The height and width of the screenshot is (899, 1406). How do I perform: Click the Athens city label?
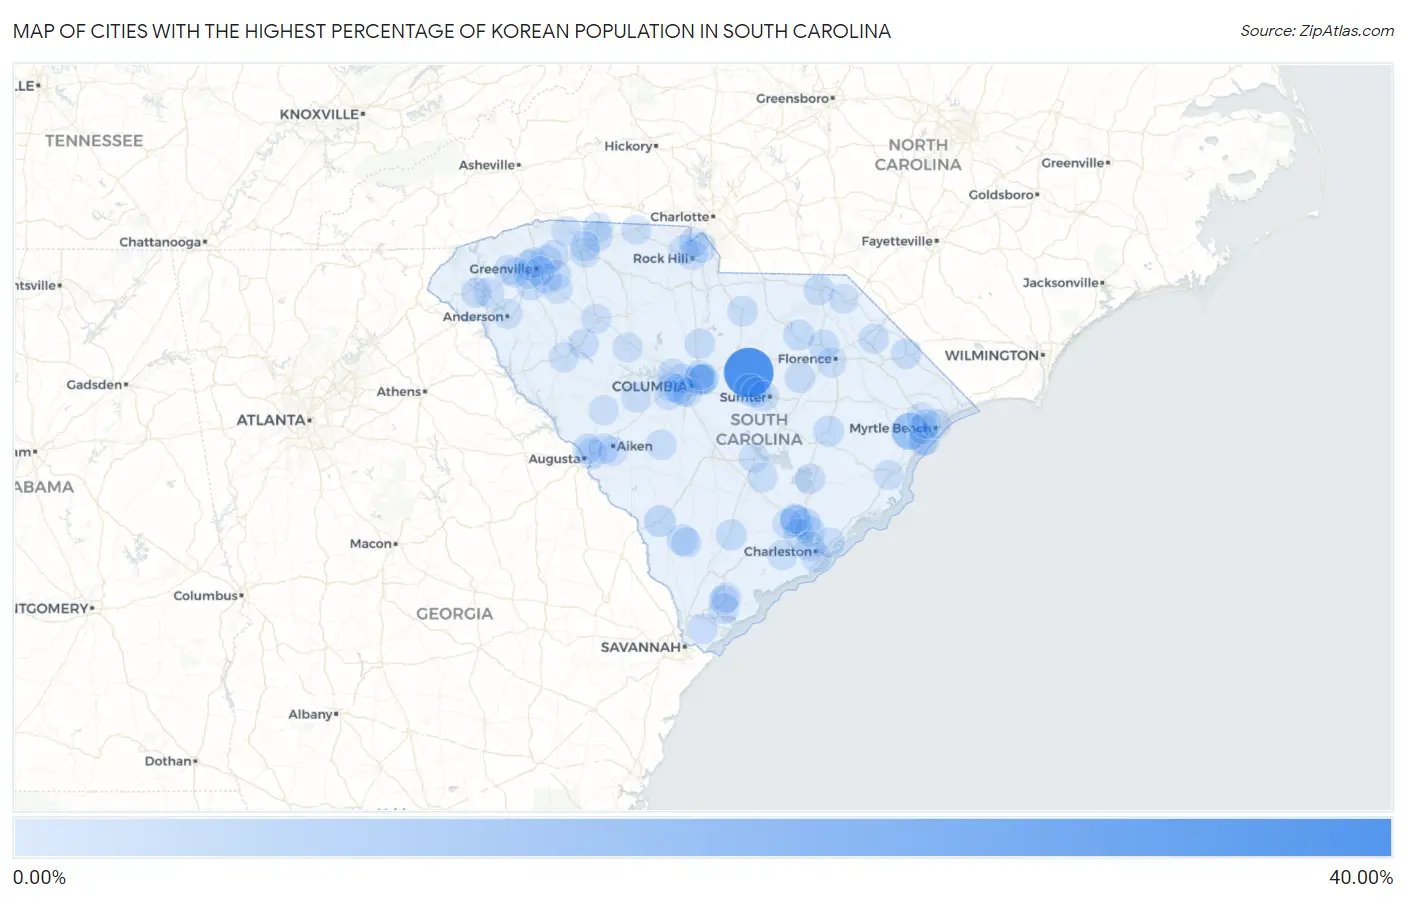[x=399, y=392]
